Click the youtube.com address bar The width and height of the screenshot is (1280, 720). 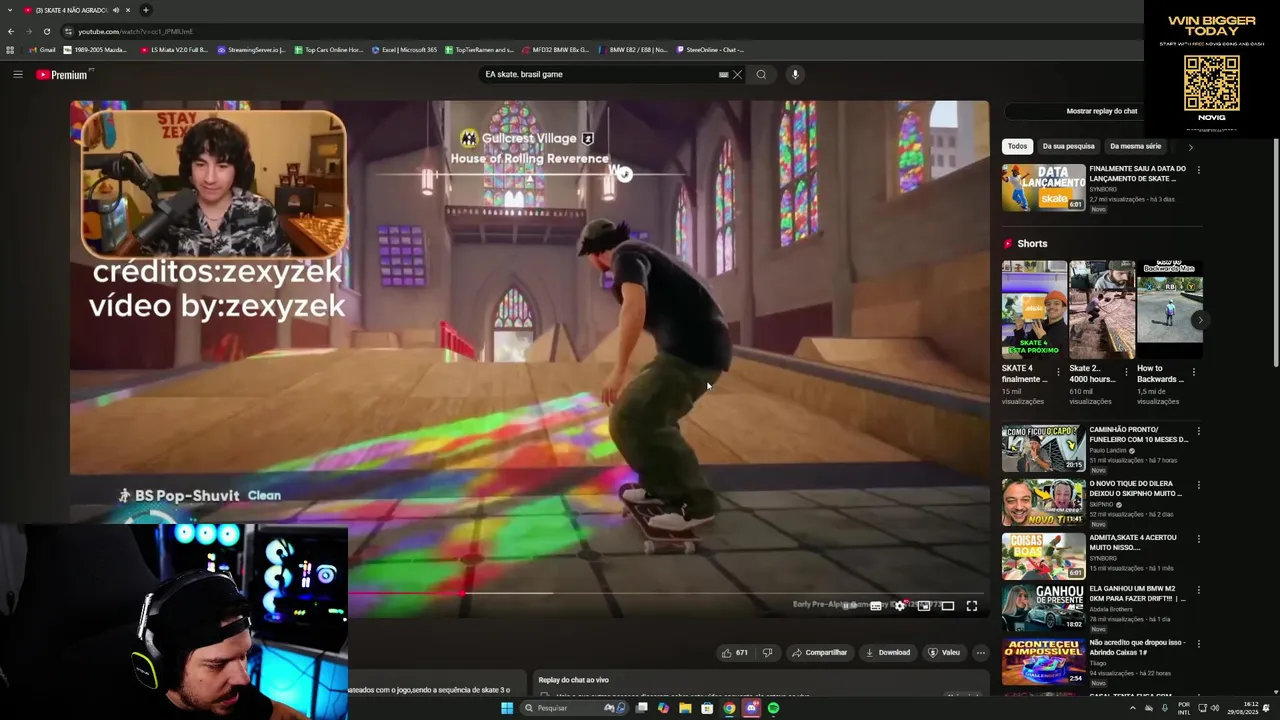click(600, 31)
